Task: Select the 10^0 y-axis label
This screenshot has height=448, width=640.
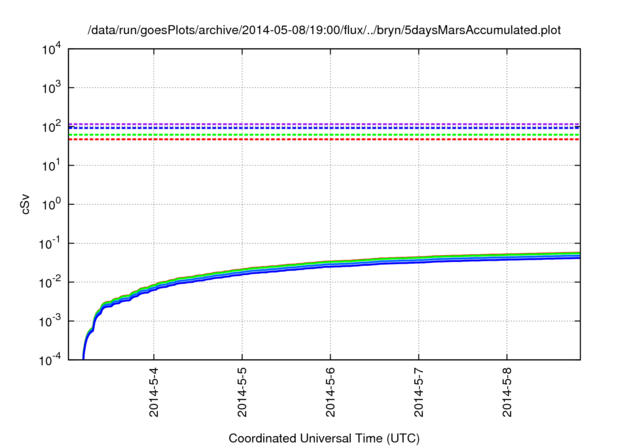Action: pos(52,204)
